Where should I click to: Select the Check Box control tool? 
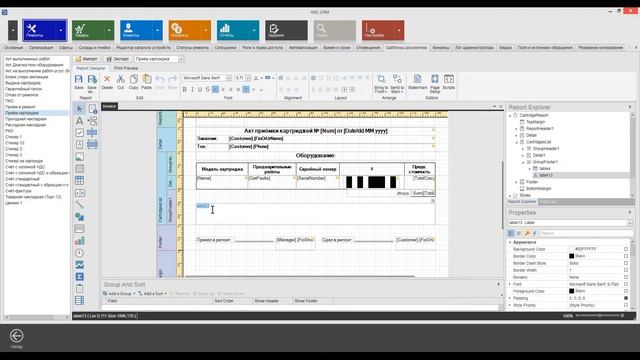(x=80, y=133)
